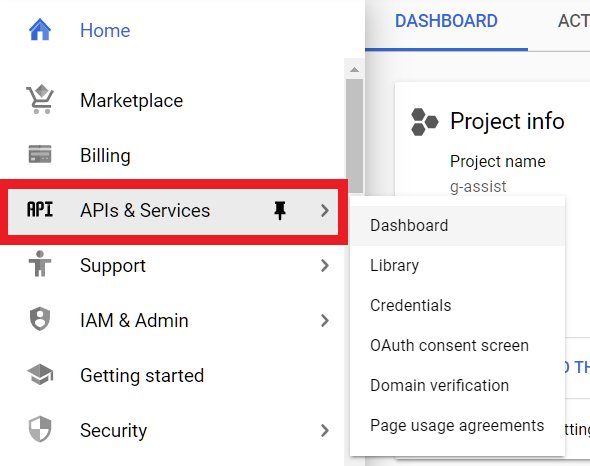Click the sidebar scrollbar thumb

[354, 136]
